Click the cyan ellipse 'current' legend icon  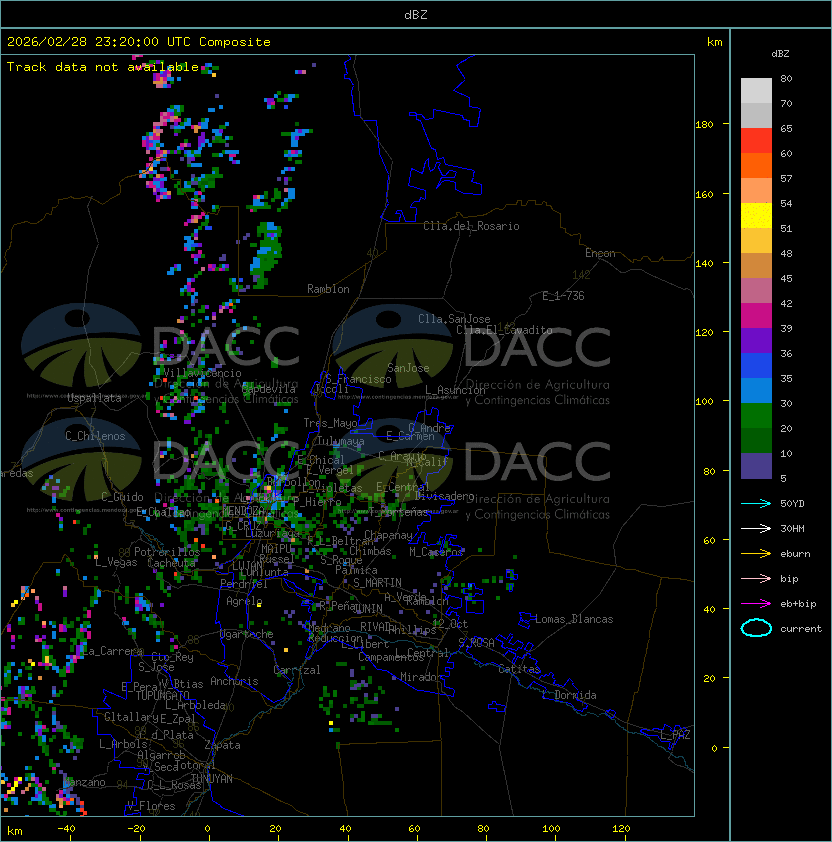[x=756, y=628]
